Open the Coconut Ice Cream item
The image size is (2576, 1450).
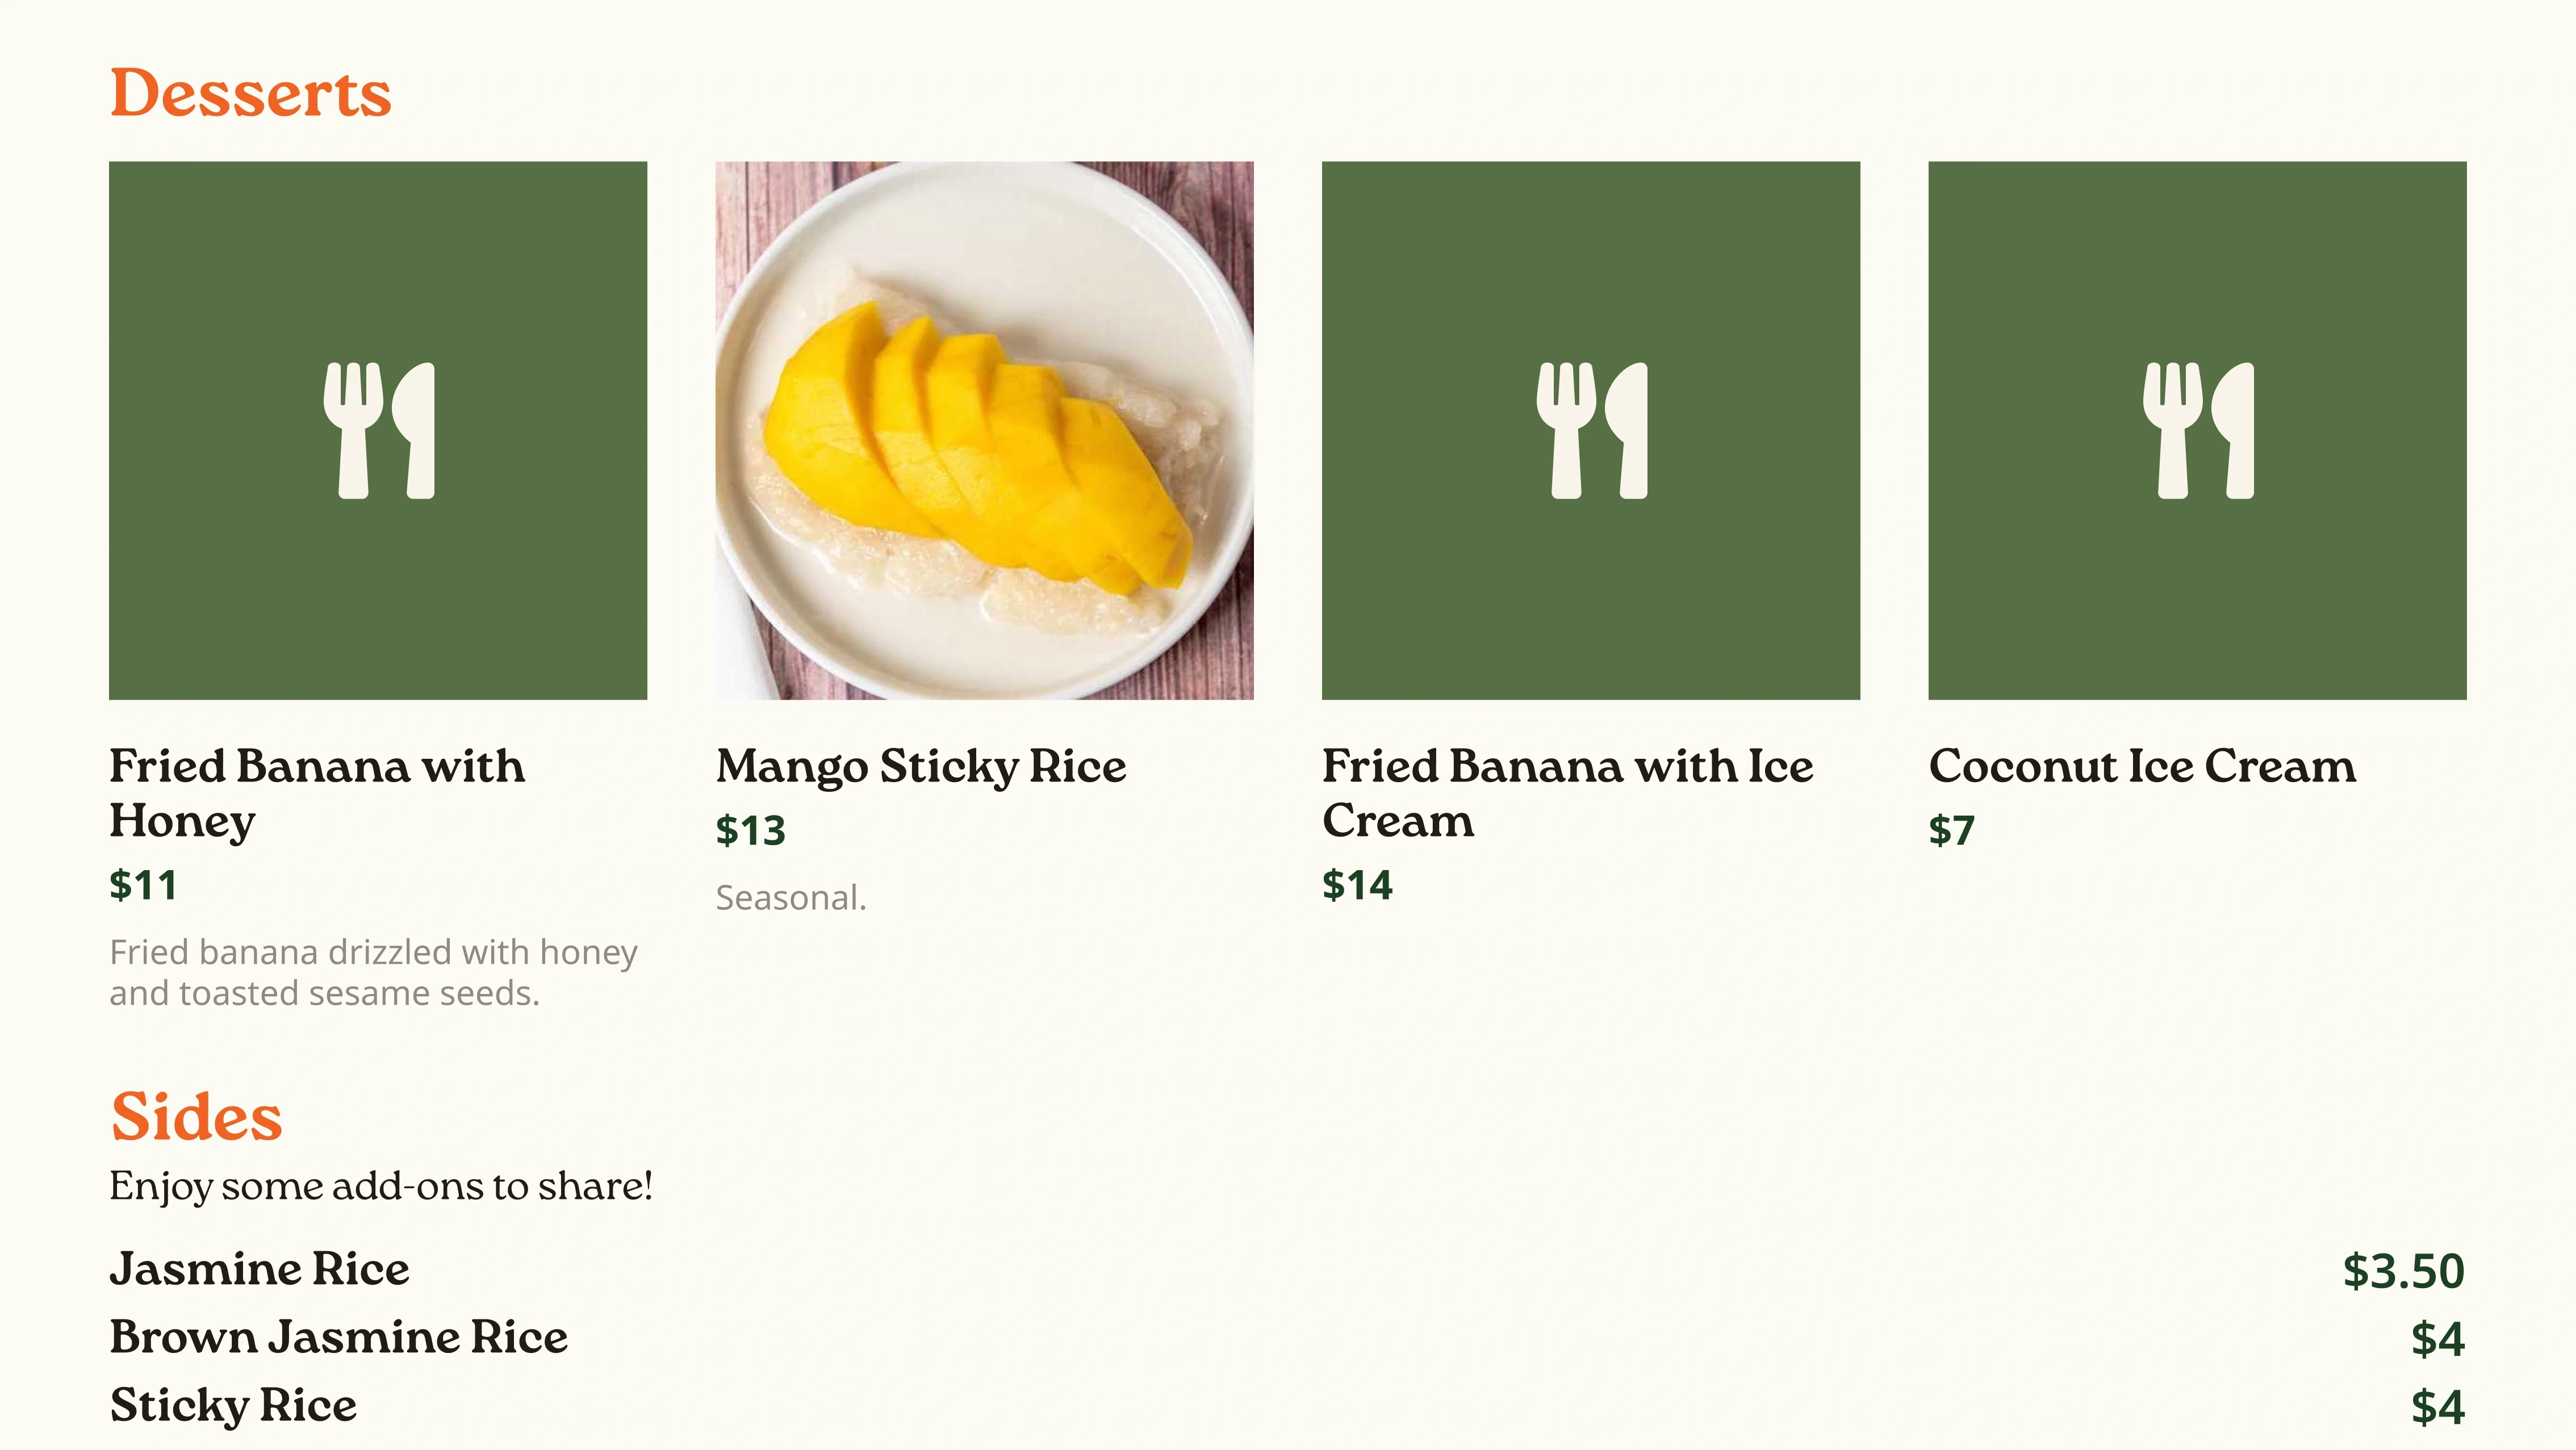coord(2142,766)
